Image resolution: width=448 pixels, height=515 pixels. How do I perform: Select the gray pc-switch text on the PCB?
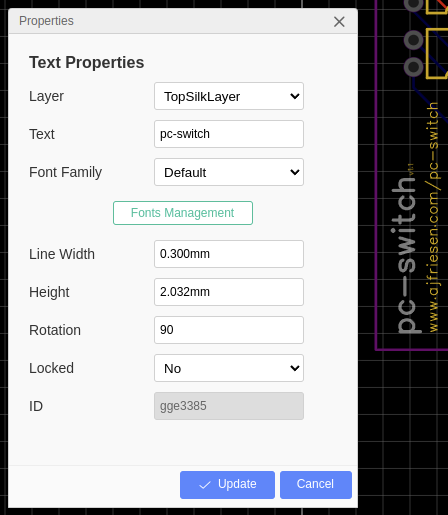407,254
